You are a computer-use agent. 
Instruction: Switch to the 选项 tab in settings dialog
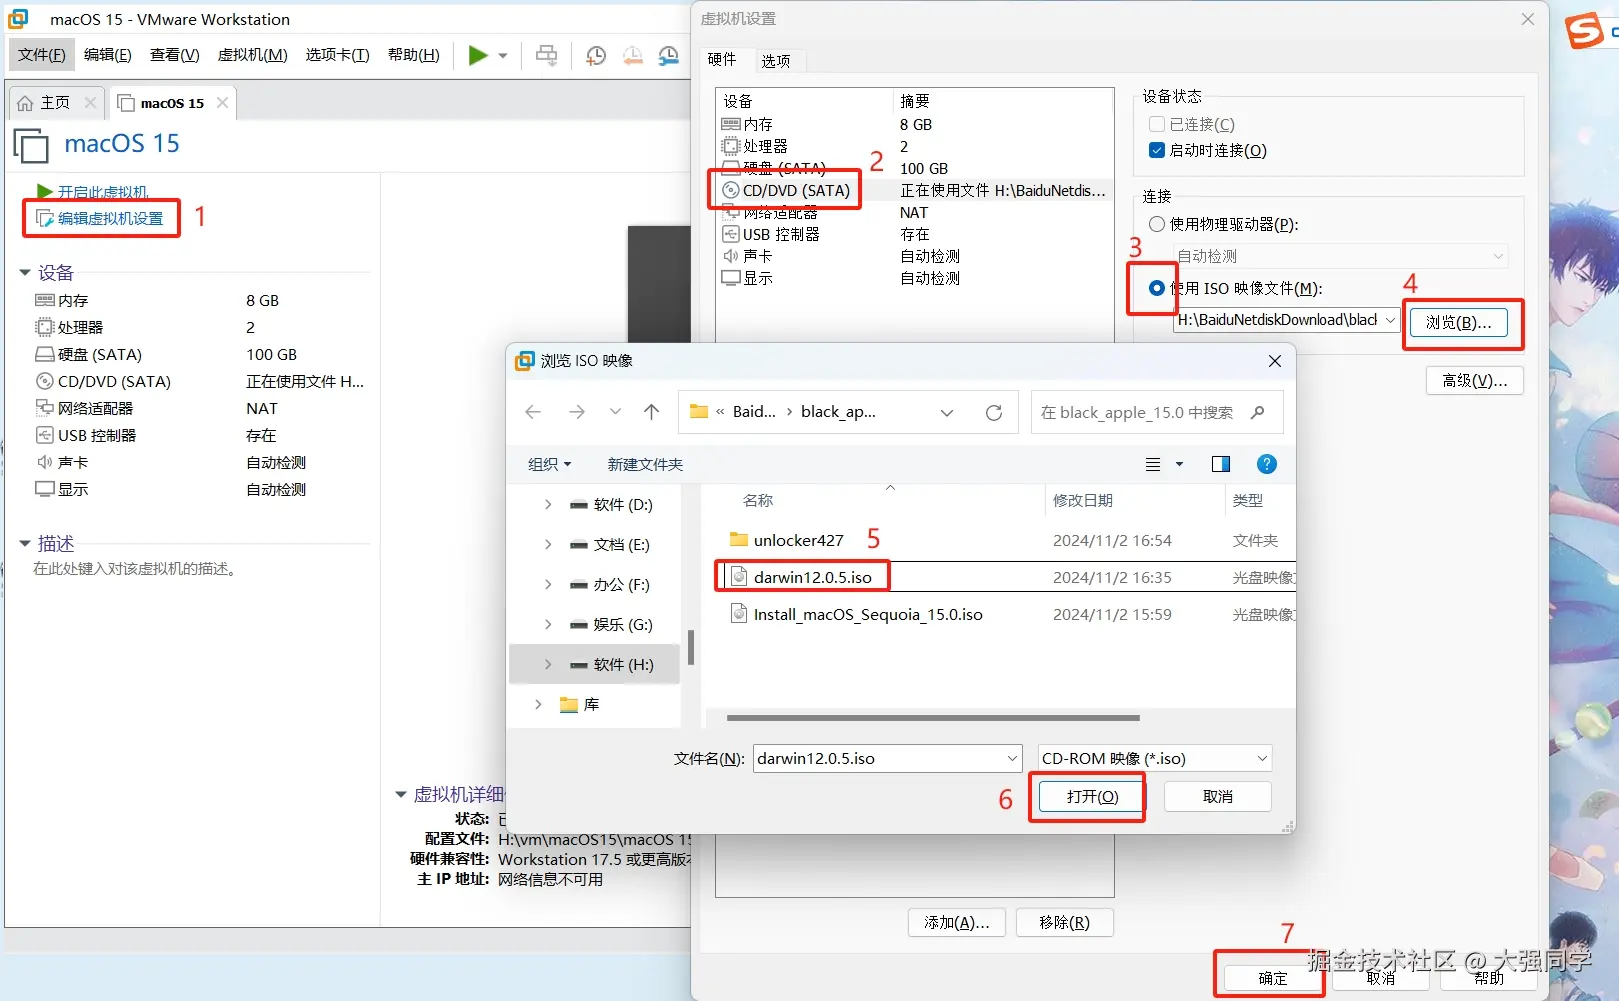pos(776,60)
